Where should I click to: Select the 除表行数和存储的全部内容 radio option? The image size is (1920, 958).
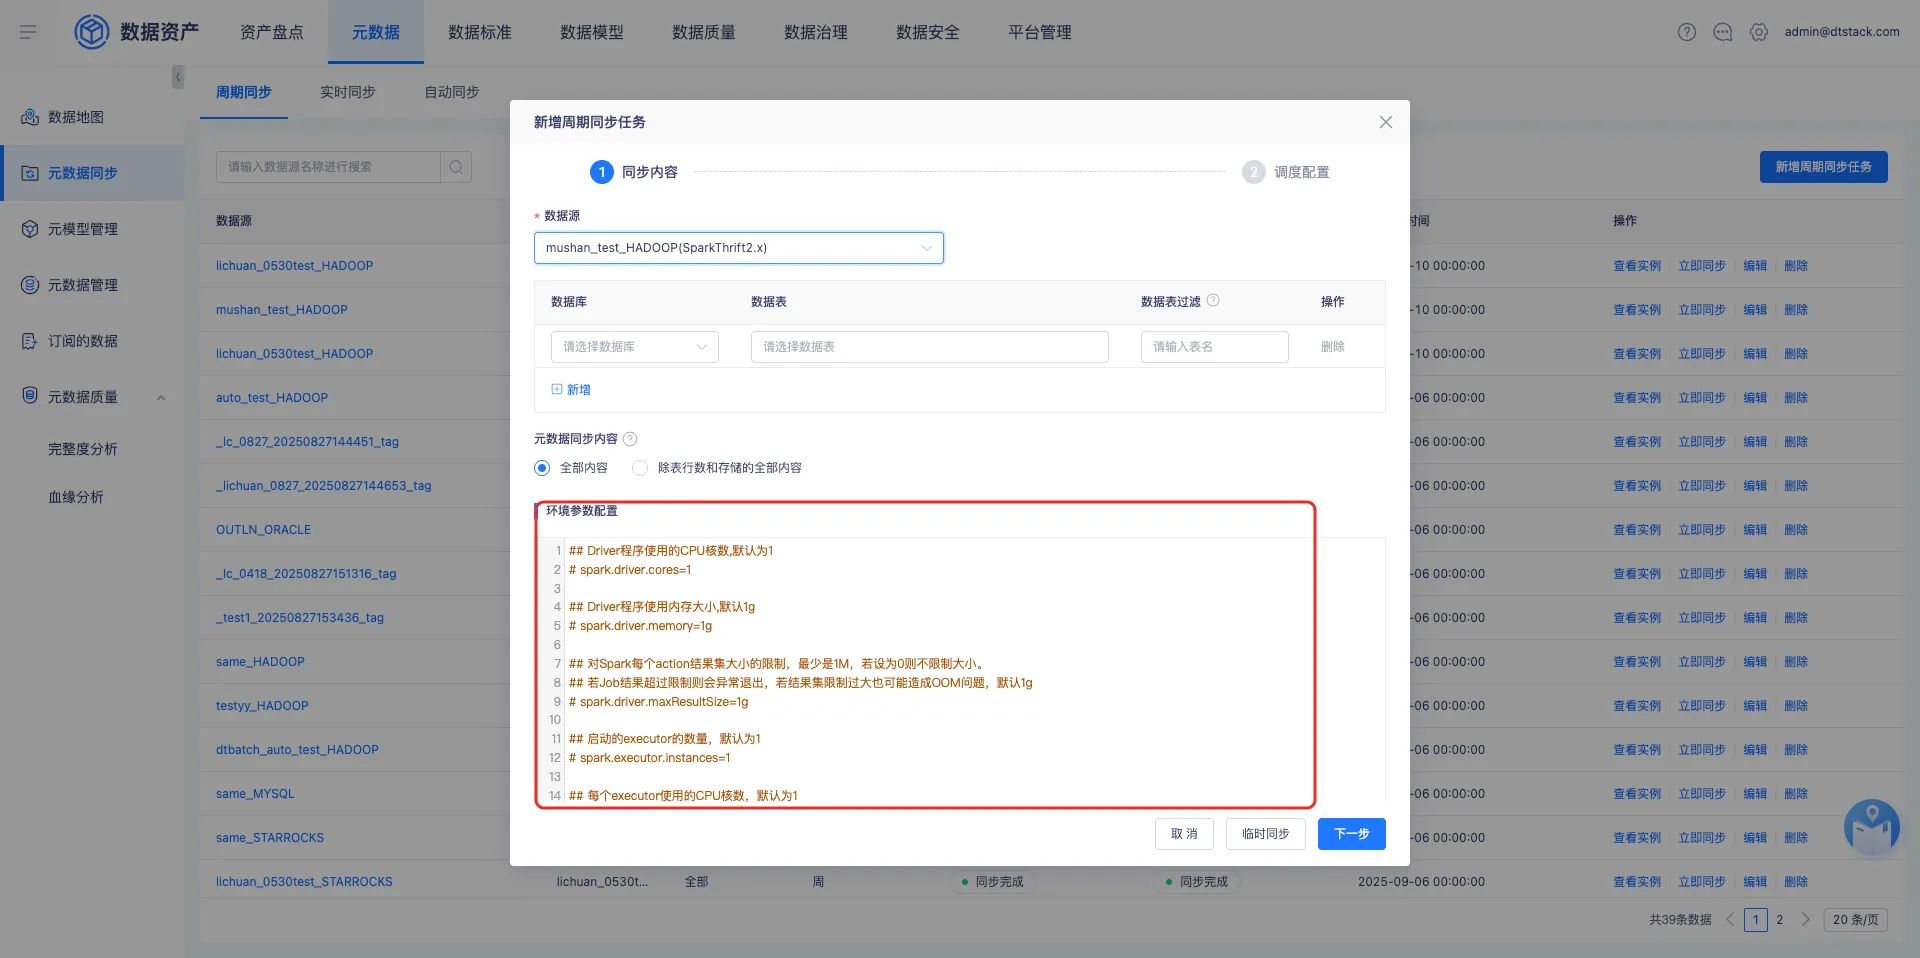coord(640,468)
